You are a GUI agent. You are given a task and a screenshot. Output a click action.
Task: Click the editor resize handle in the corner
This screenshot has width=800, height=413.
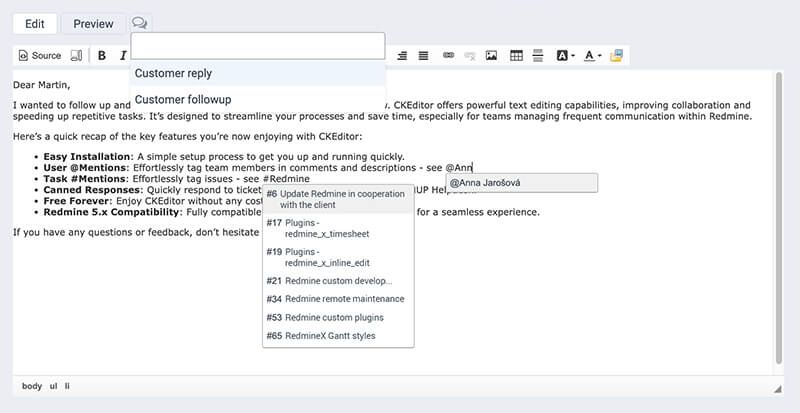(777, 389)
